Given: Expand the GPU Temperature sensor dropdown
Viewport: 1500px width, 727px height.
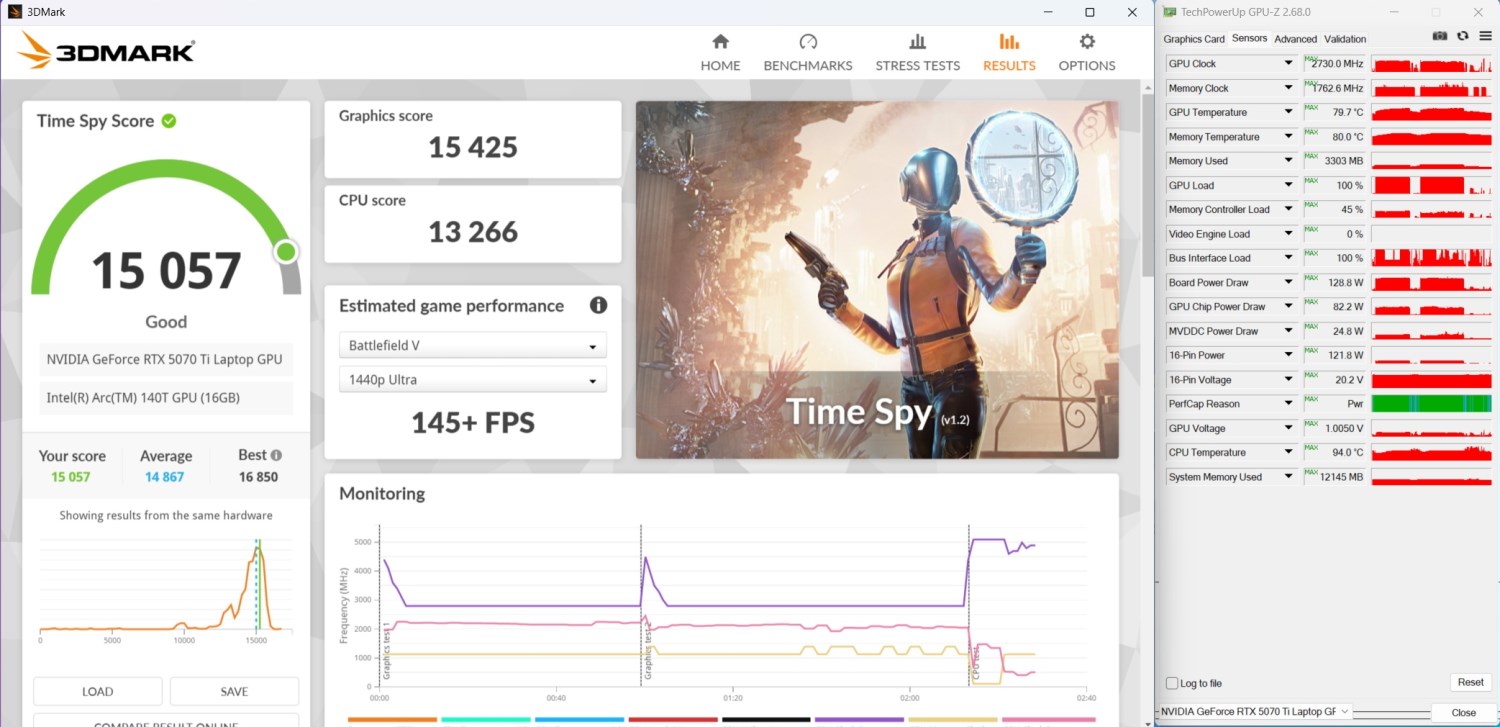Looking at the screenshot, I should [1289, 112].
